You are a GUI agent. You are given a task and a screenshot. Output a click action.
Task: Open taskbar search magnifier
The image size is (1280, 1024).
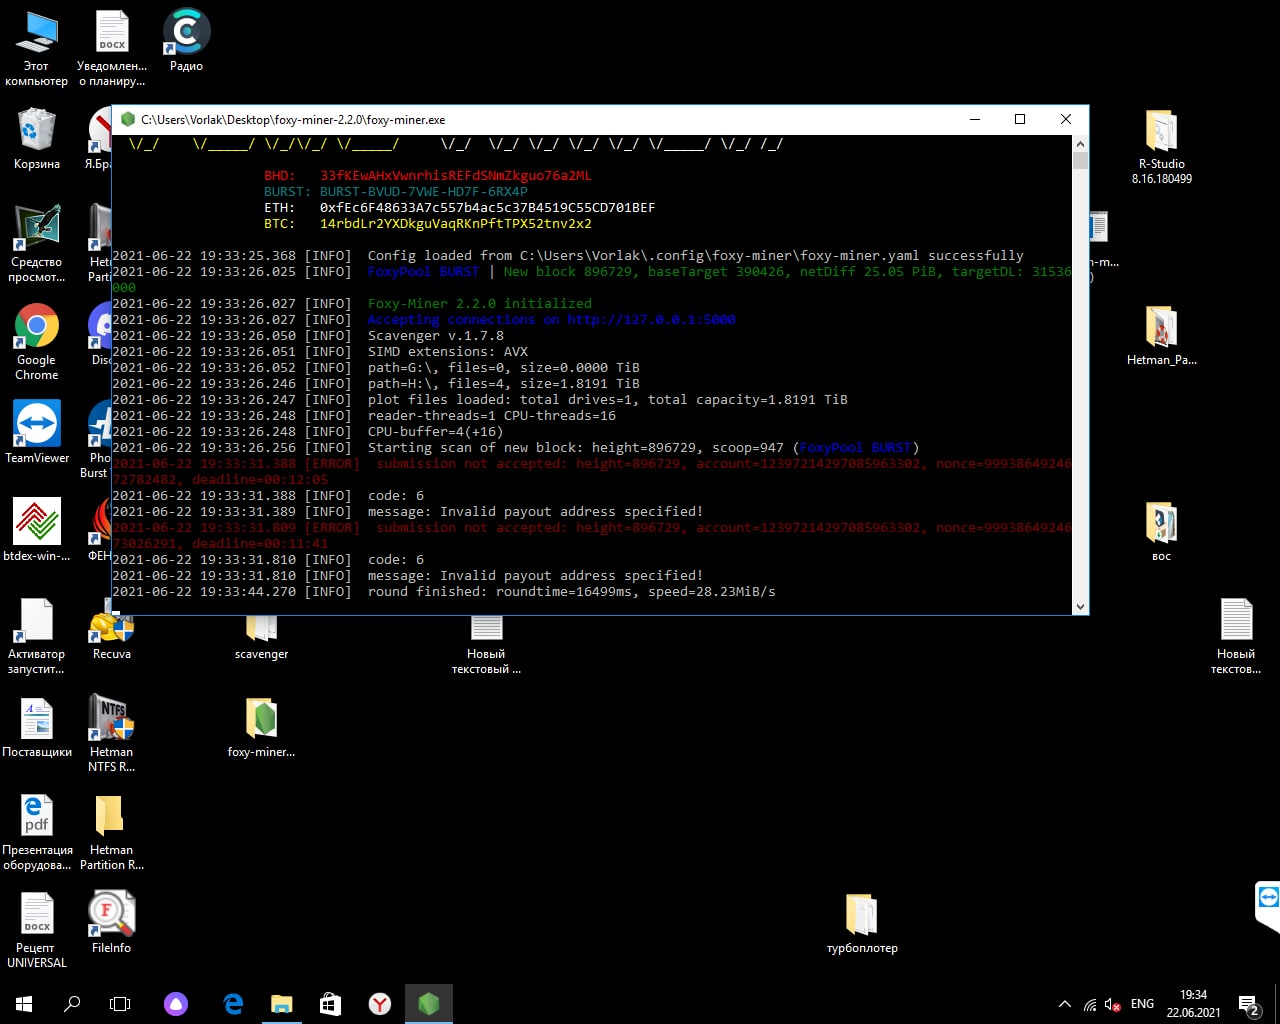[72, 1003]
